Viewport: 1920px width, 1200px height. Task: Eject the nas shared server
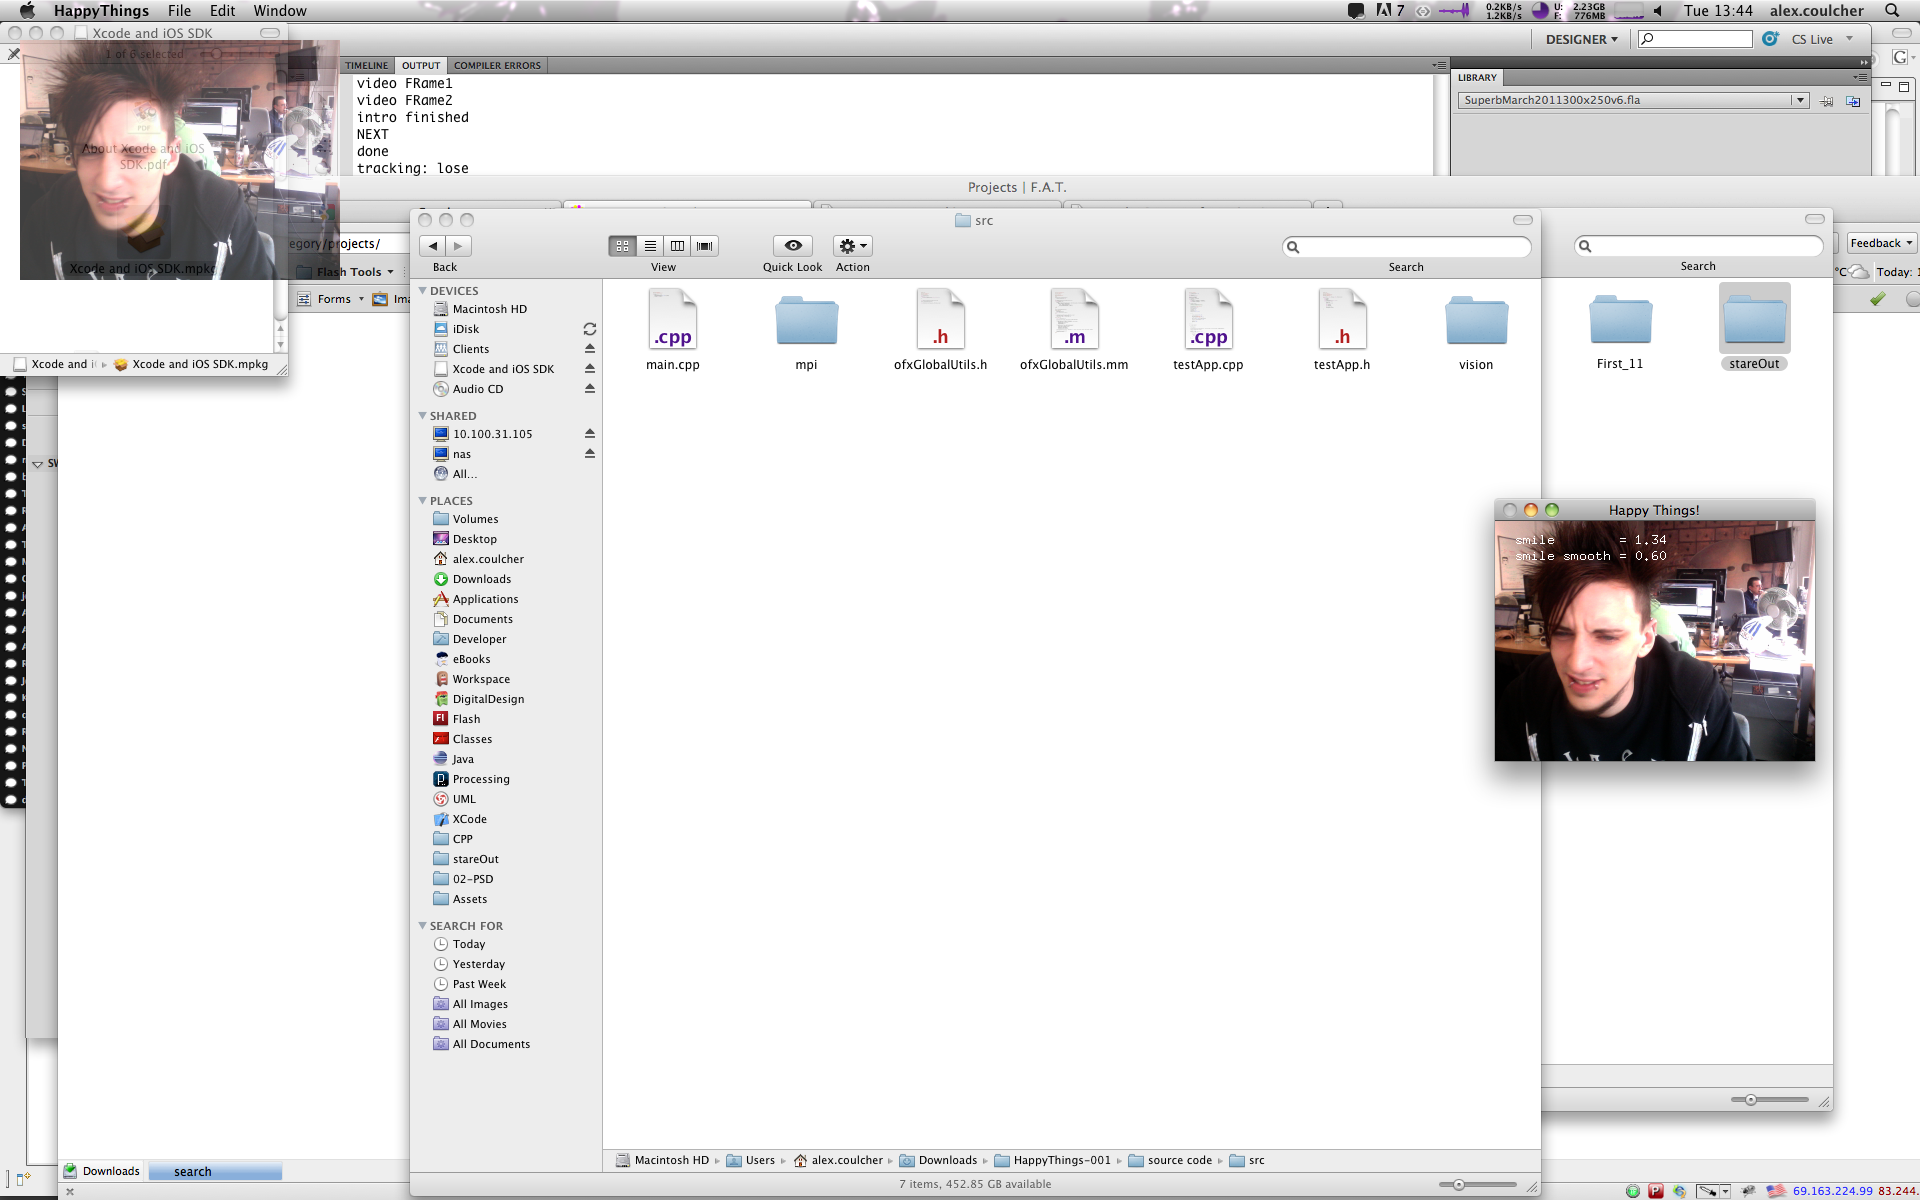tap(590, 454)
